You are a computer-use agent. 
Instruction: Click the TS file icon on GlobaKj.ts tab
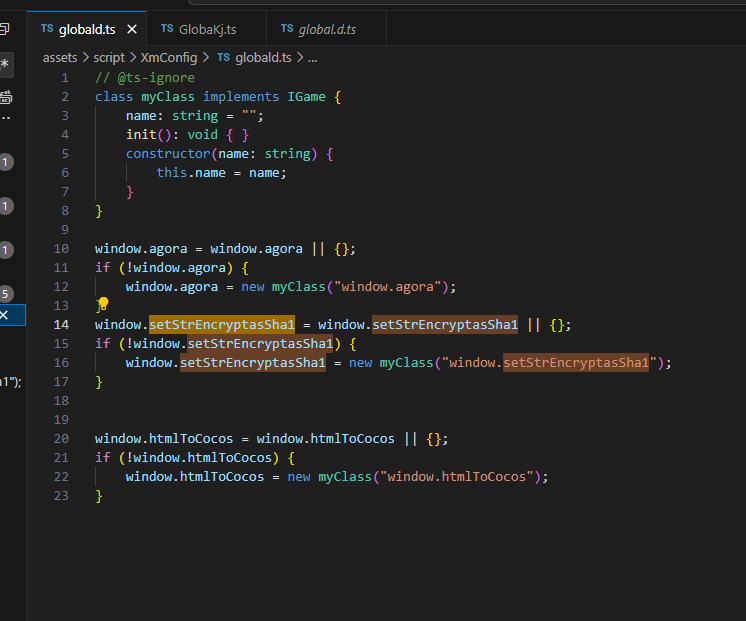pos(167,29)
